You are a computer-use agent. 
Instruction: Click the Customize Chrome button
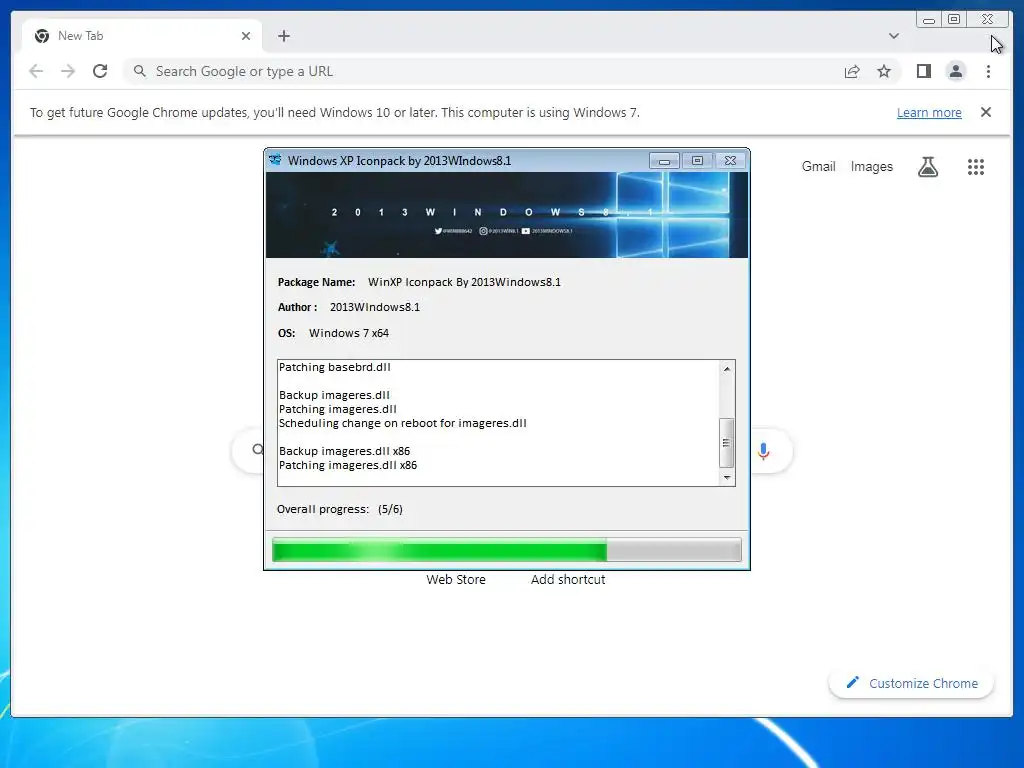[x=911, y=683]
